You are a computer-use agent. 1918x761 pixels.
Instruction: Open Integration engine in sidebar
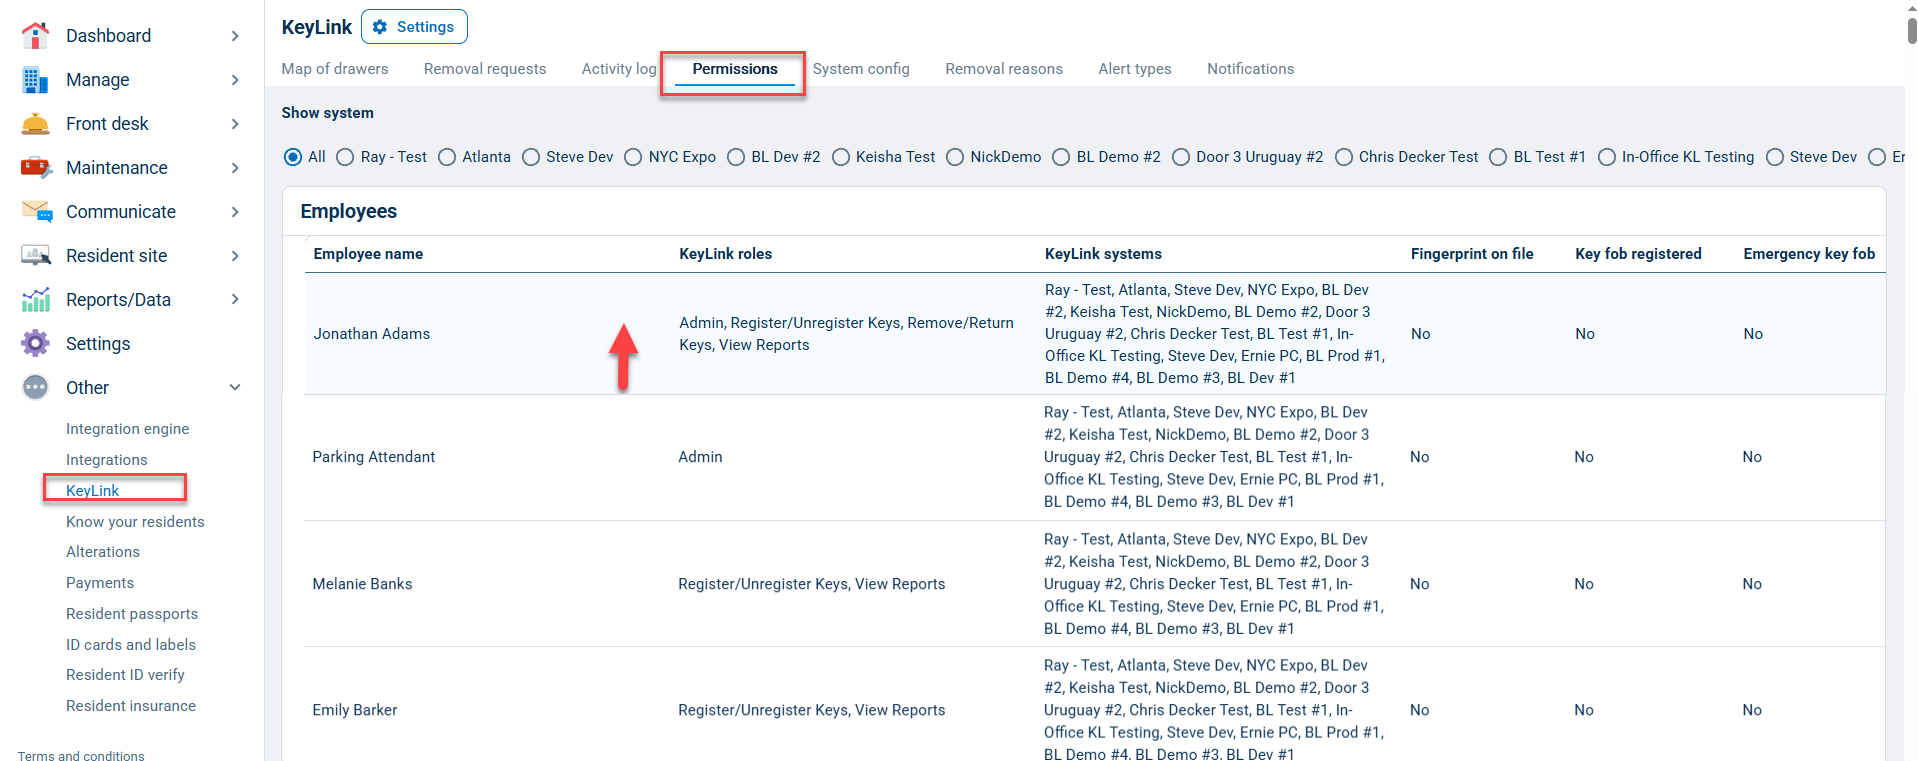[128, 429]
